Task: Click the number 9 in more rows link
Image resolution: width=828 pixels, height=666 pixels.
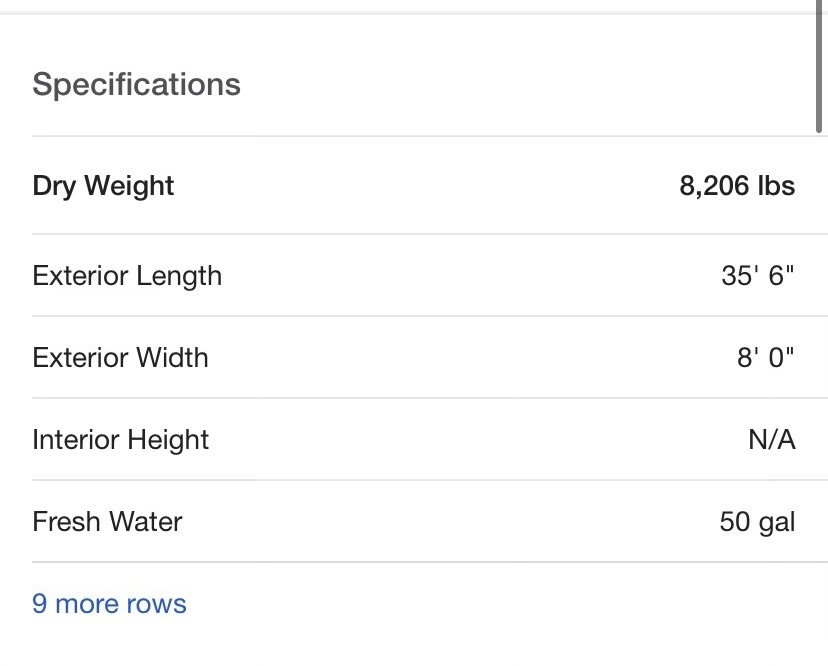Action: coord(40,604)
